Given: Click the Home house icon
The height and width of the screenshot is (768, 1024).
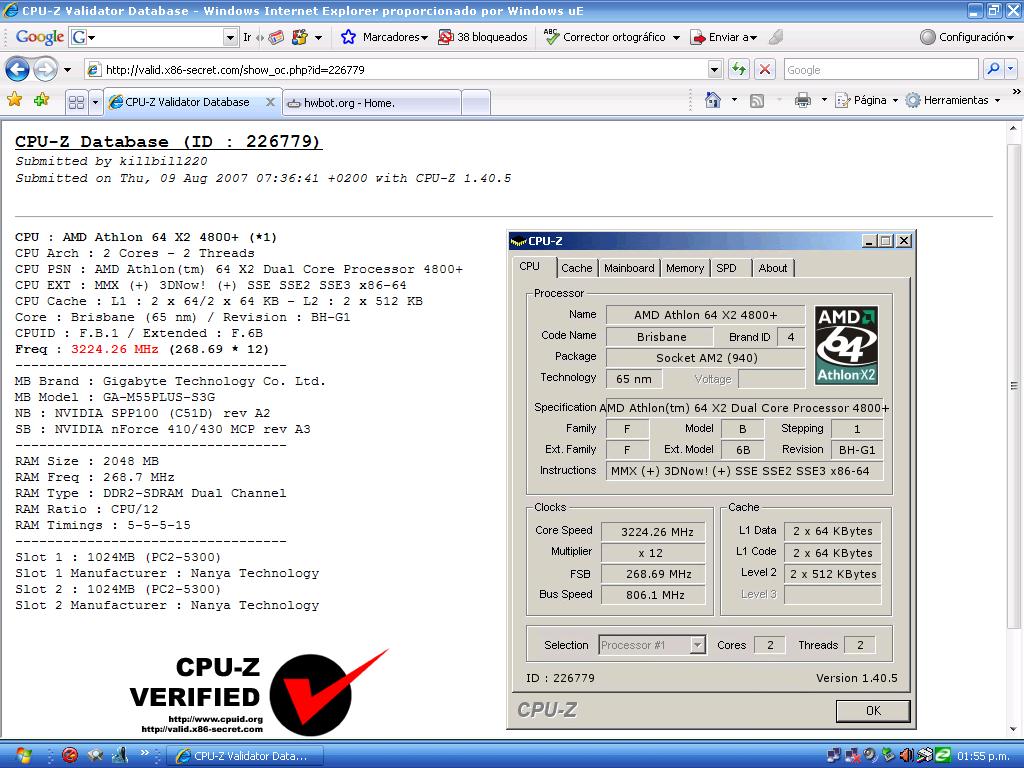Looking at the screenshot, I should [x=712, y=100].
